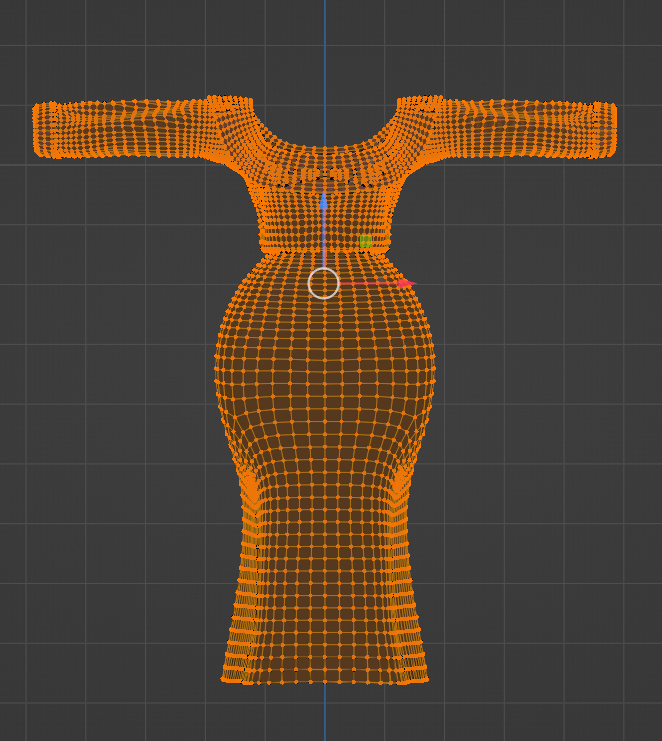Click the bottom-left corner of the skirt hem
Screen dimensions: 662x741
pos(224,680)
